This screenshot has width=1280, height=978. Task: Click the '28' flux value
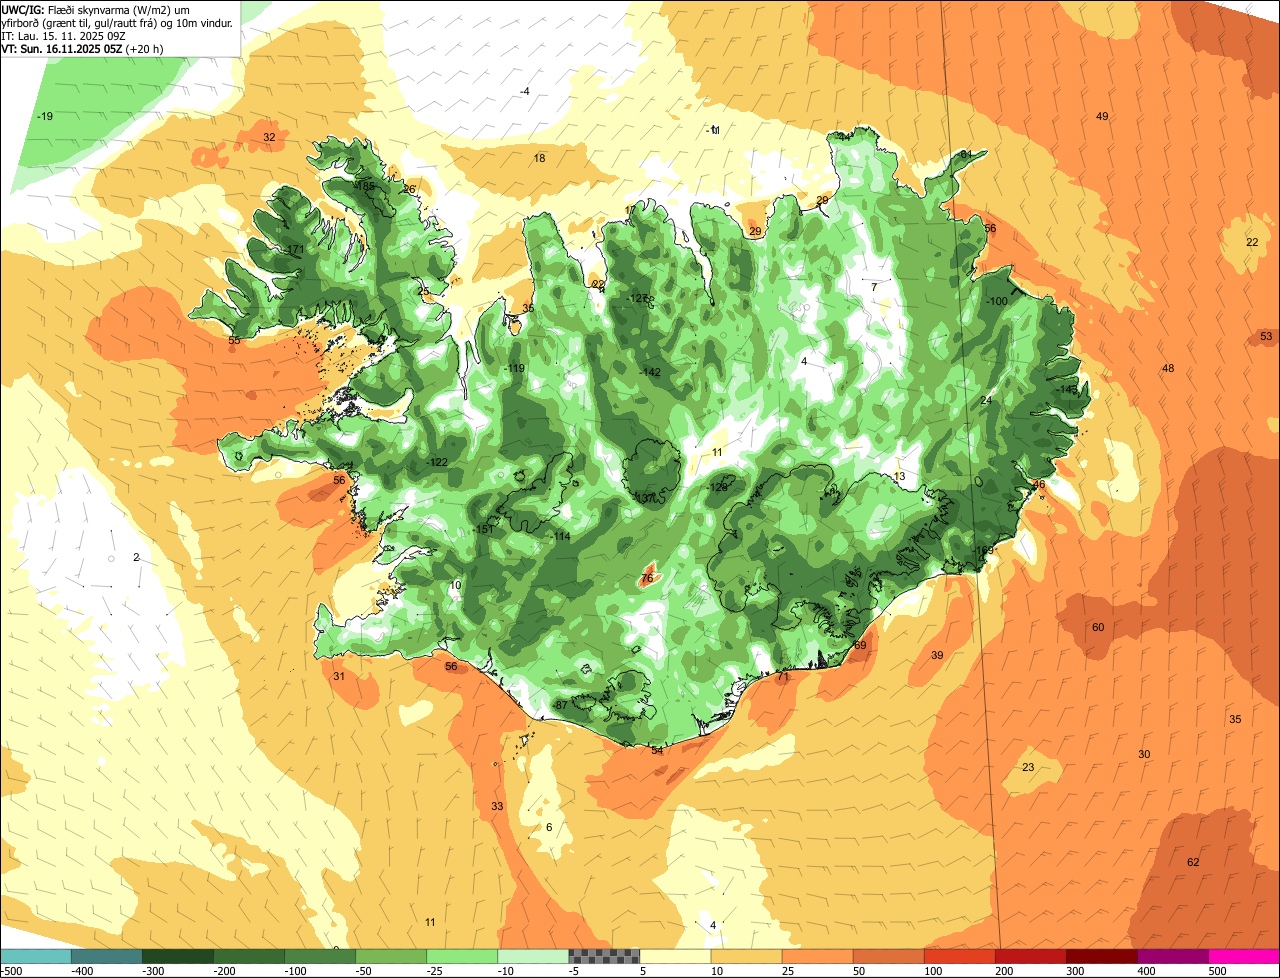click(x=822, y=201)
